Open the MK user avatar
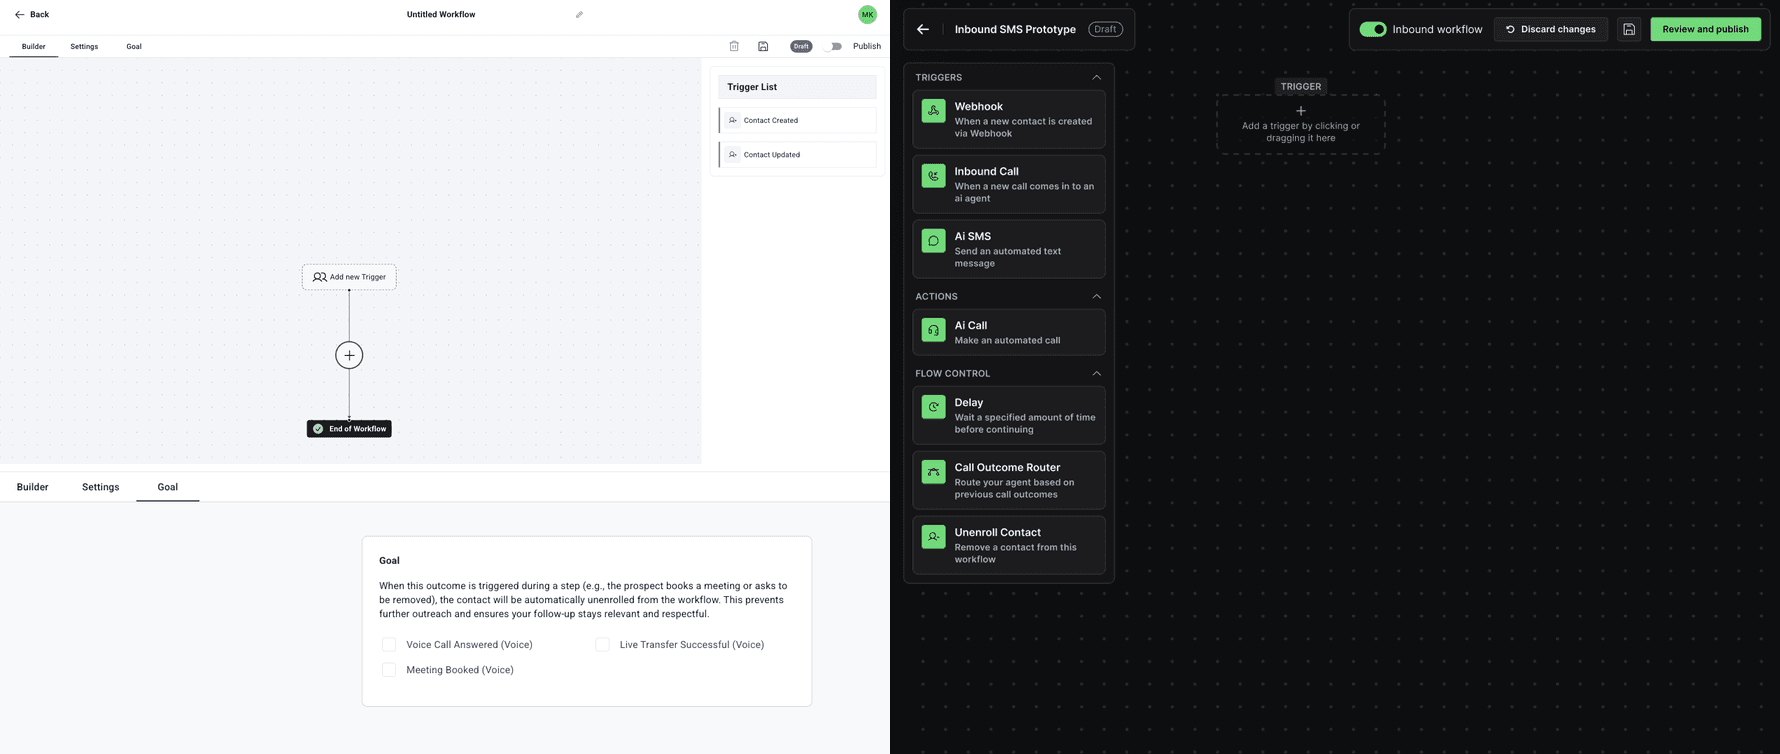Screen dimensions: 1780x754 pos(867,14)
